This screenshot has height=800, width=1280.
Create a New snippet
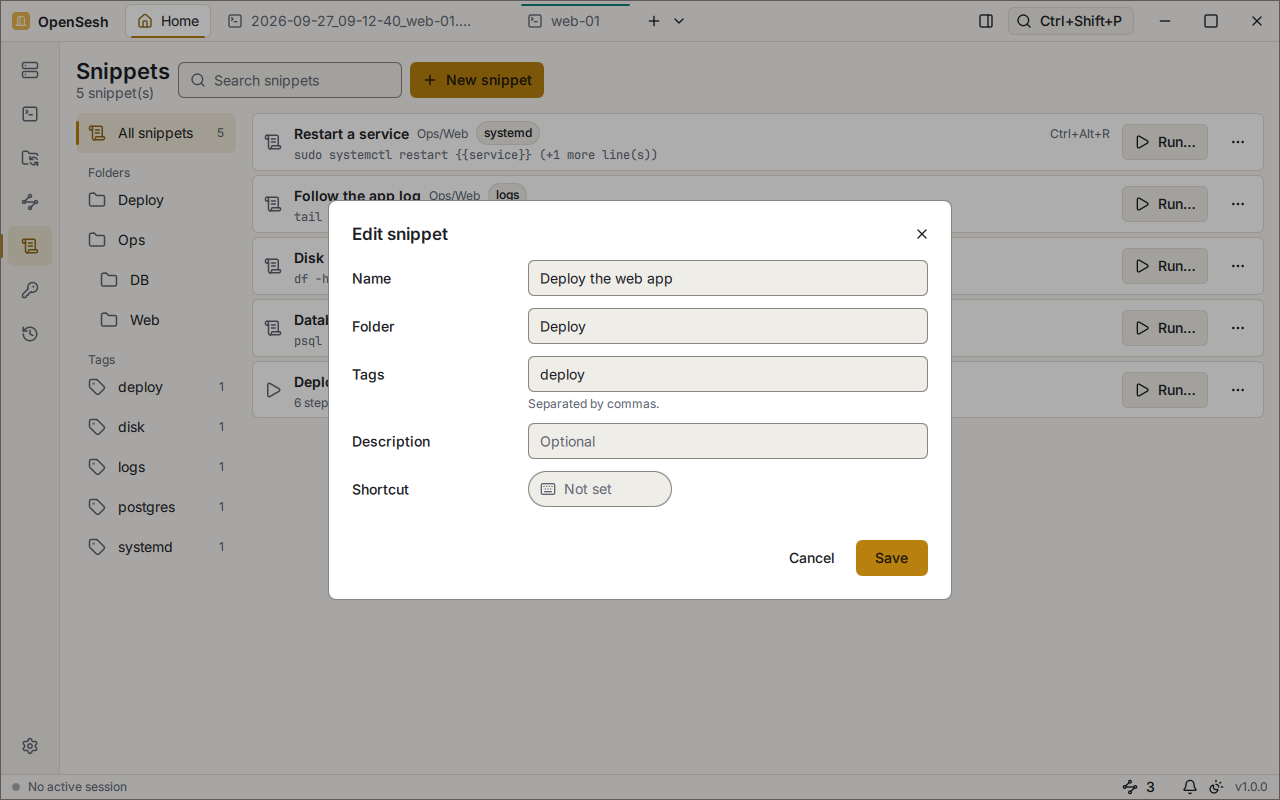click(477, 80)
